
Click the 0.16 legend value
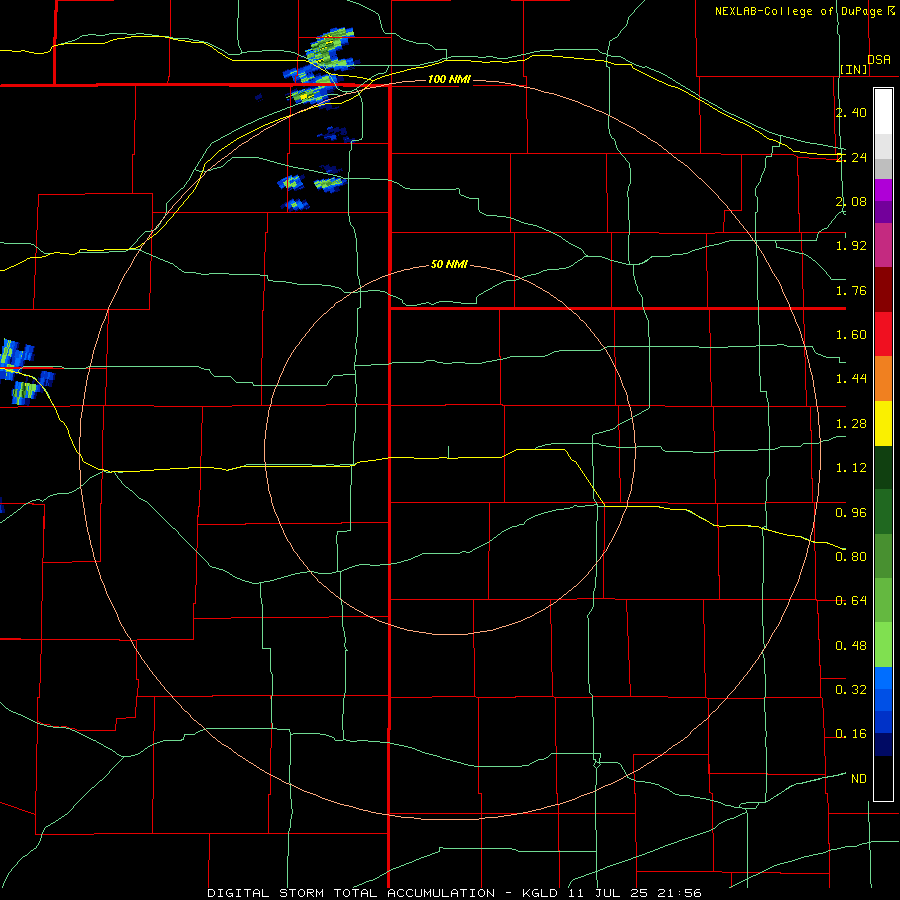point(851,734)
